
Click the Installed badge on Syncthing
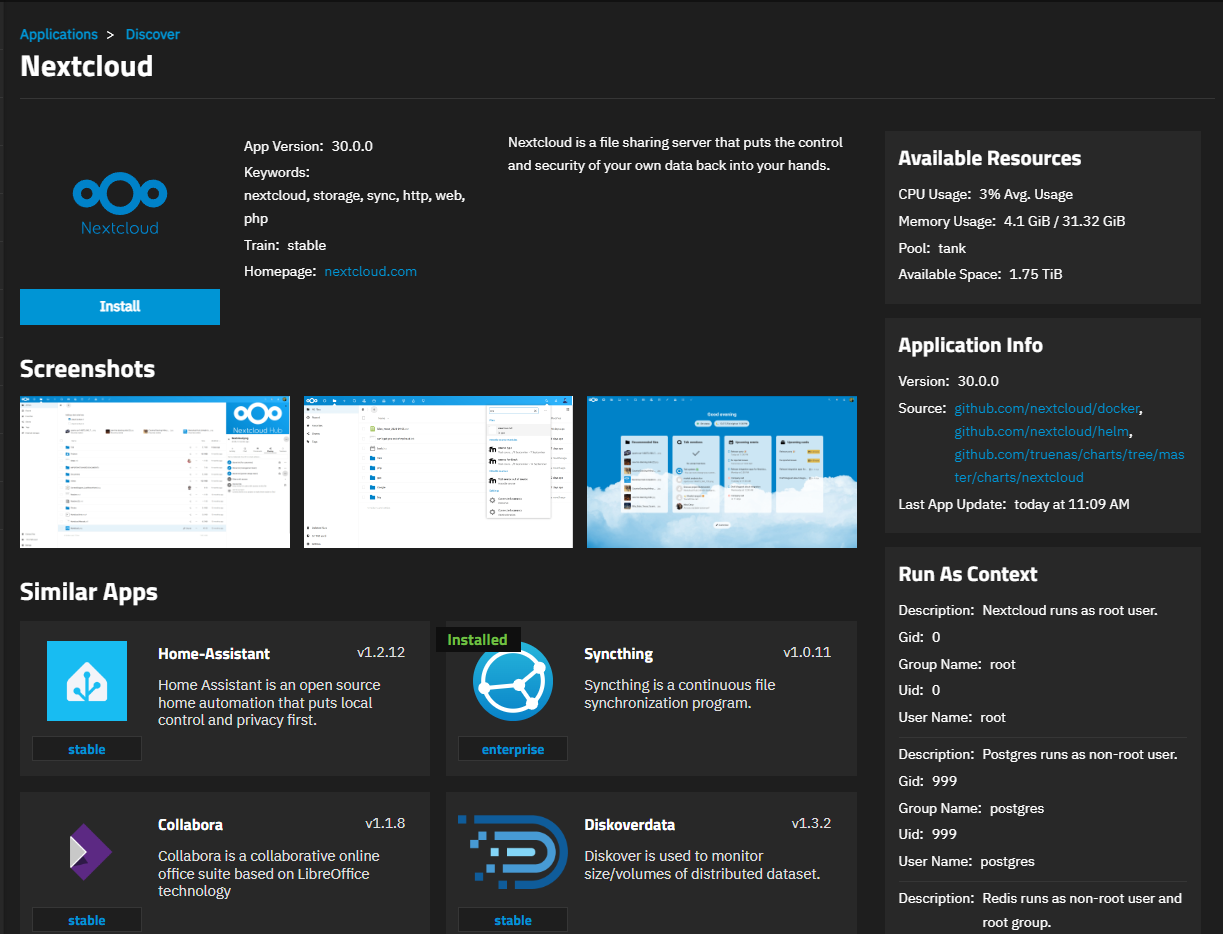(x=477, y=639)
